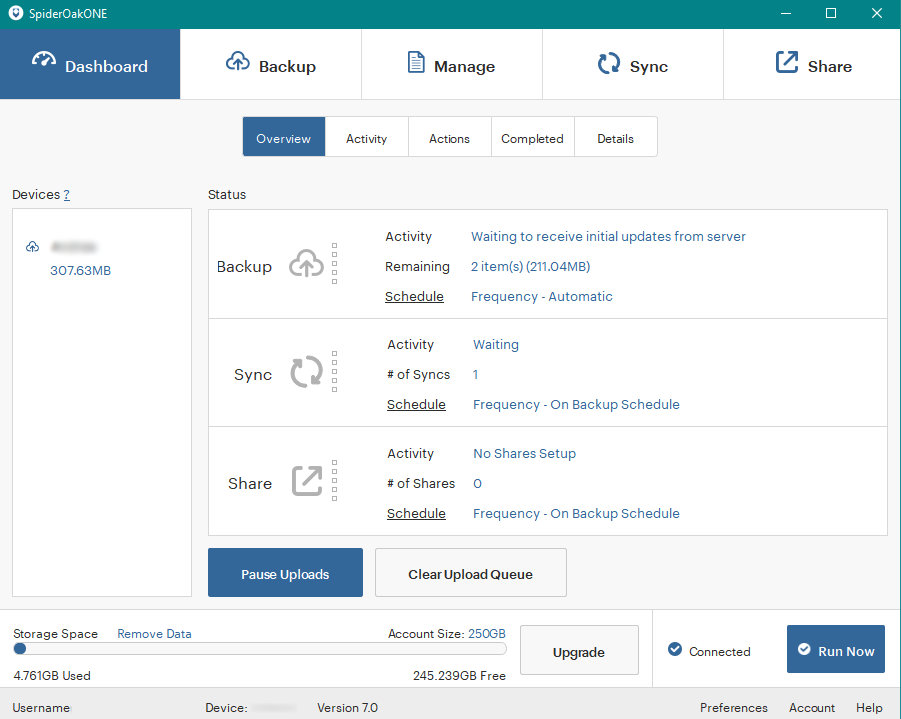Click the '245.239GB Free' label
The height and width of the screenshot is (719, 901).
460,676
